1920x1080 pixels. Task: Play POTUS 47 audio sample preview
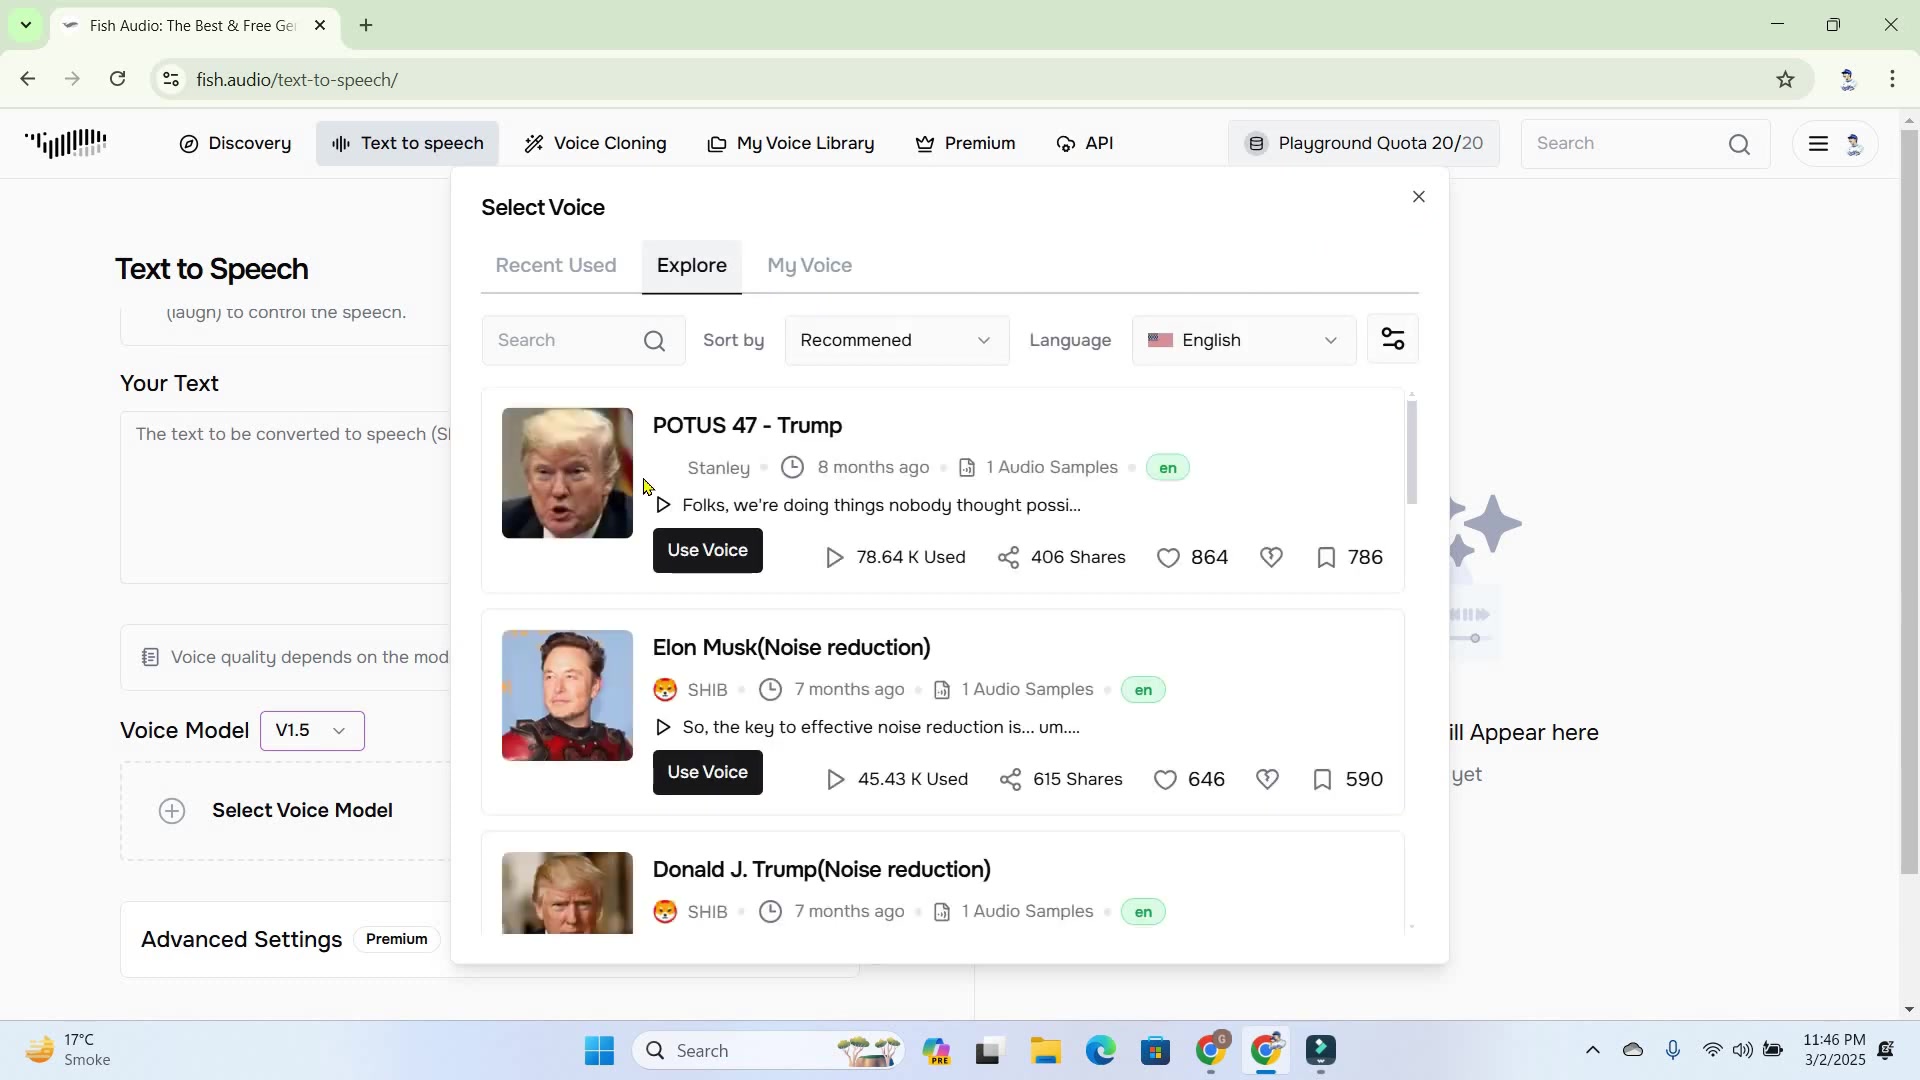pyautogui.click(x=663, y=506)
